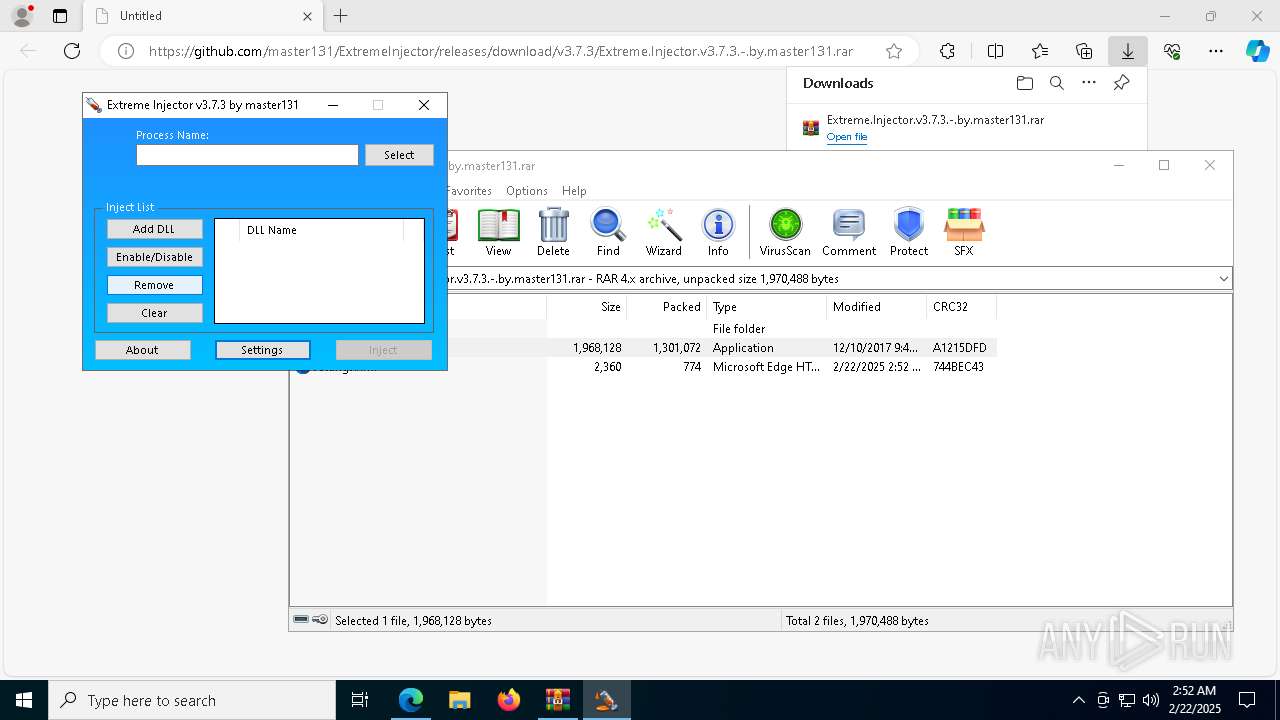The height and width of the screenshot is (720, 1280).
Task: Open File Explorer from taskbar
Action: tap(459, 700)
